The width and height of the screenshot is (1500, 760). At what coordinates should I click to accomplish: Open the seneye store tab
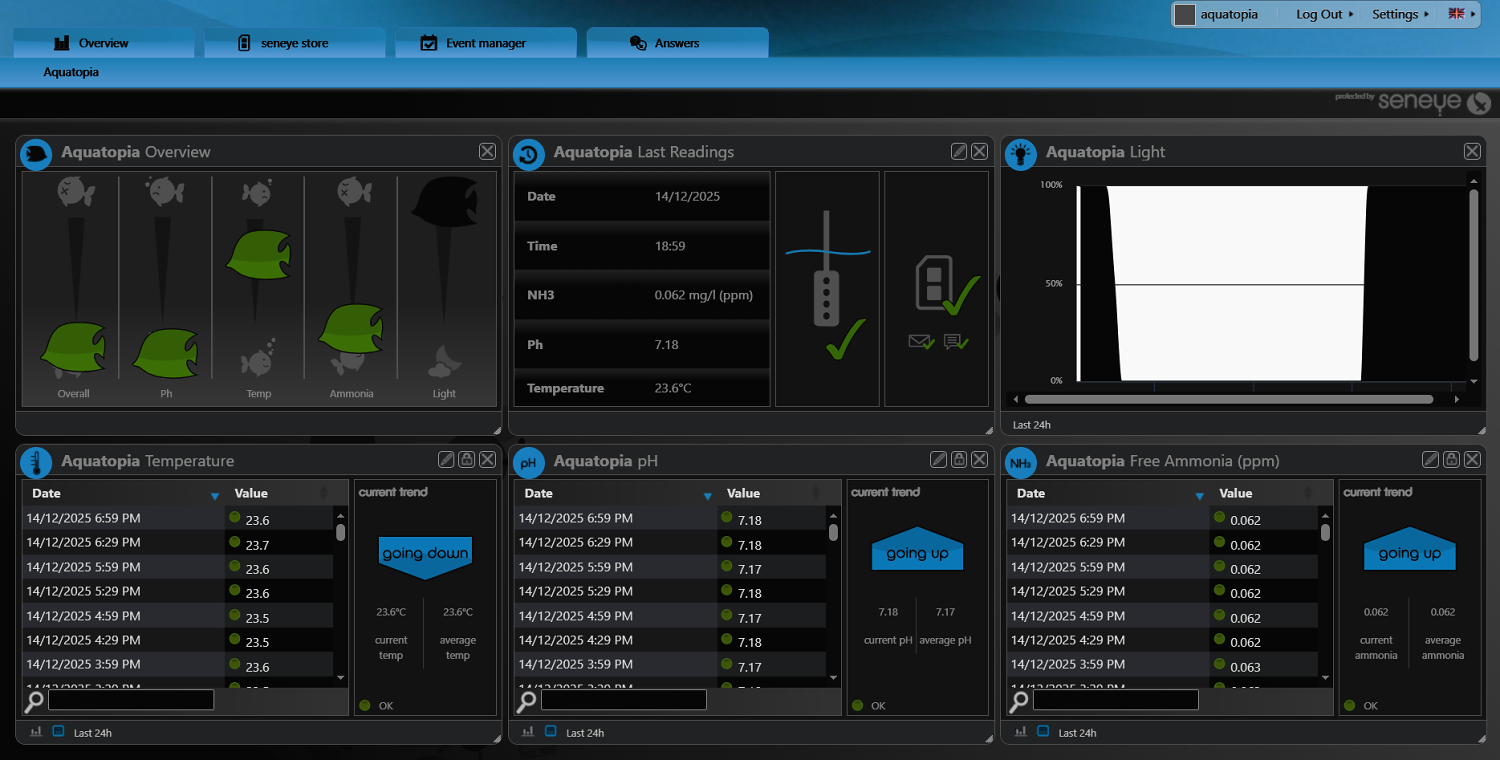pos(294,43)
